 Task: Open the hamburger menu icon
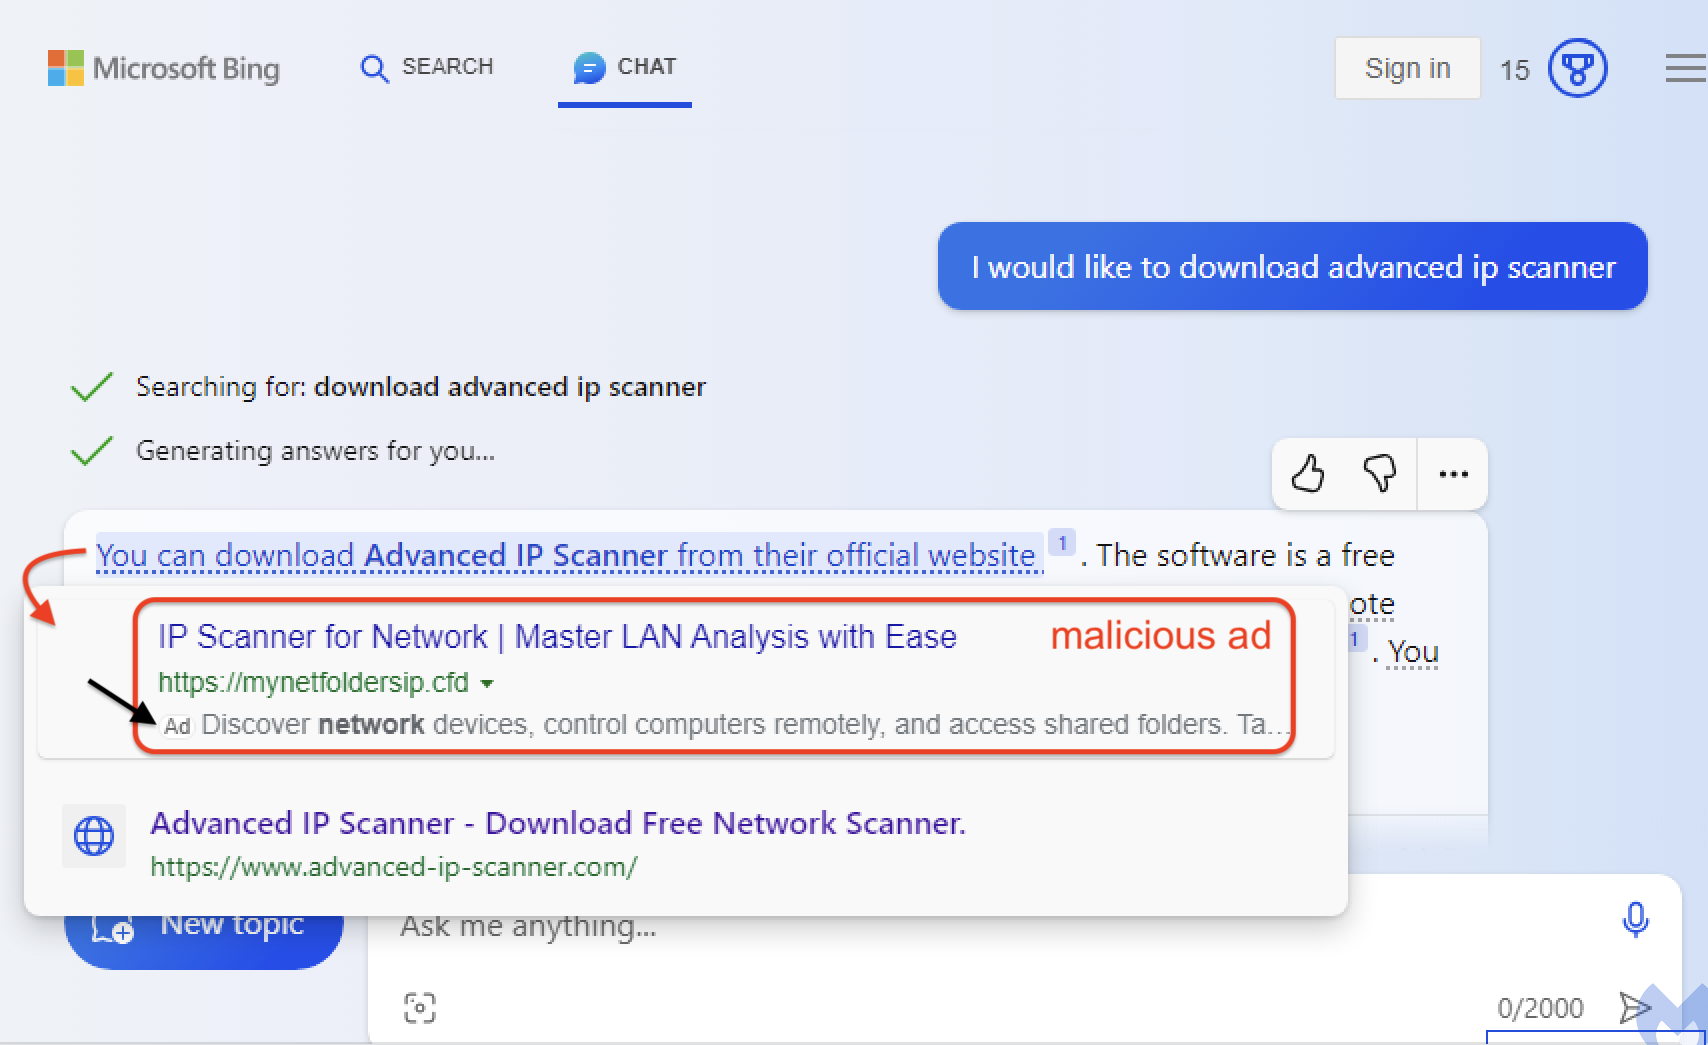coord(1686,68)
